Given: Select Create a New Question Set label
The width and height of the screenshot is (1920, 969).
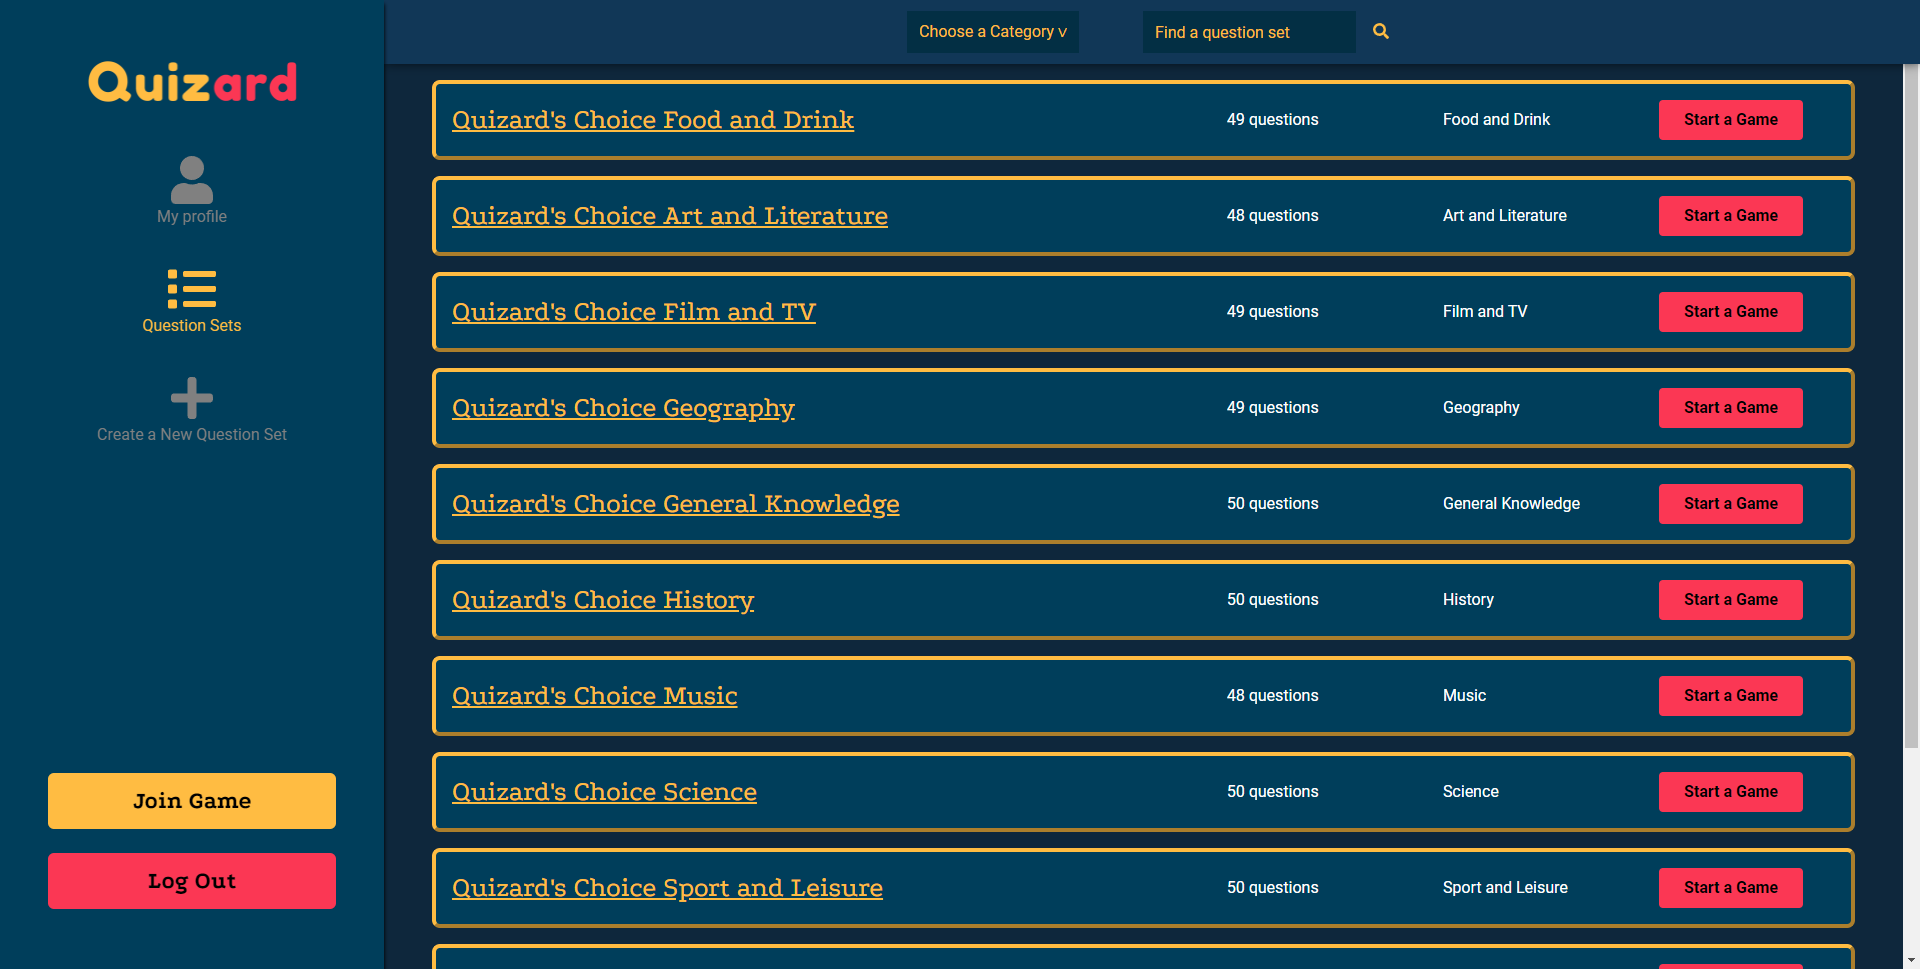Looking at the screenshot, I should pos(192,435).
